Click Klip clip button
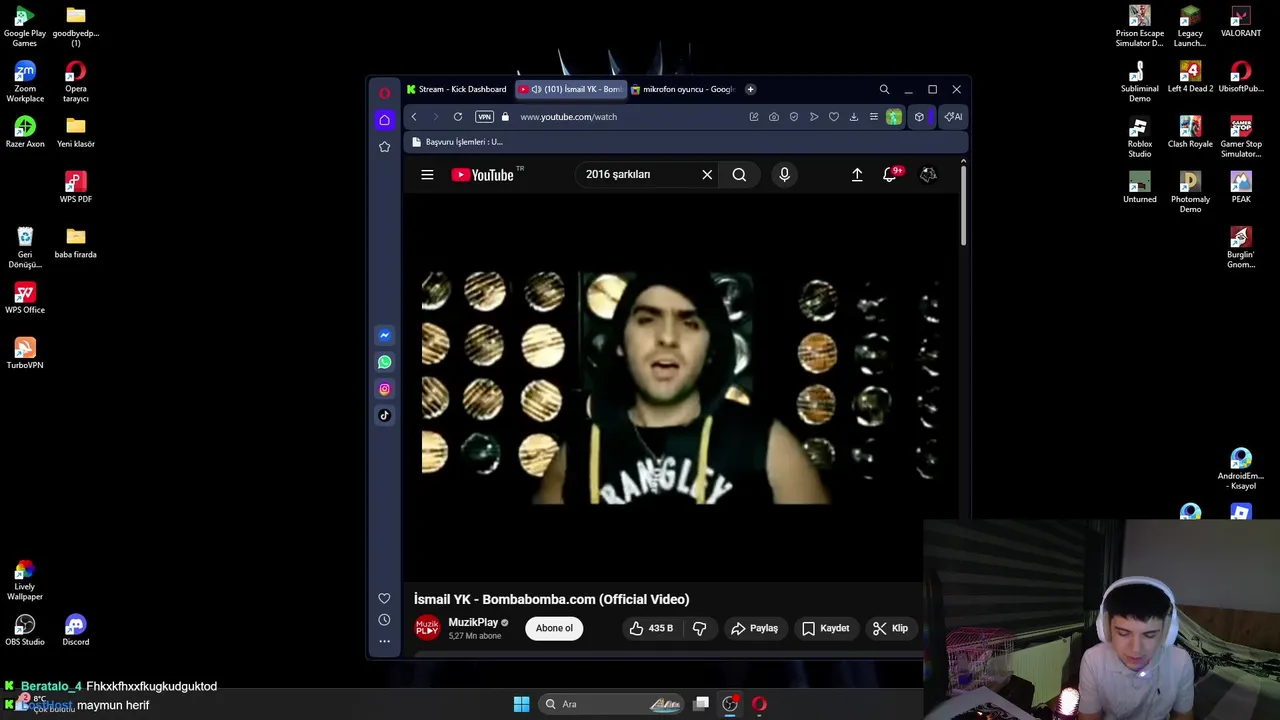Viewport: 1280px width, 720px height. pos(890,628)
